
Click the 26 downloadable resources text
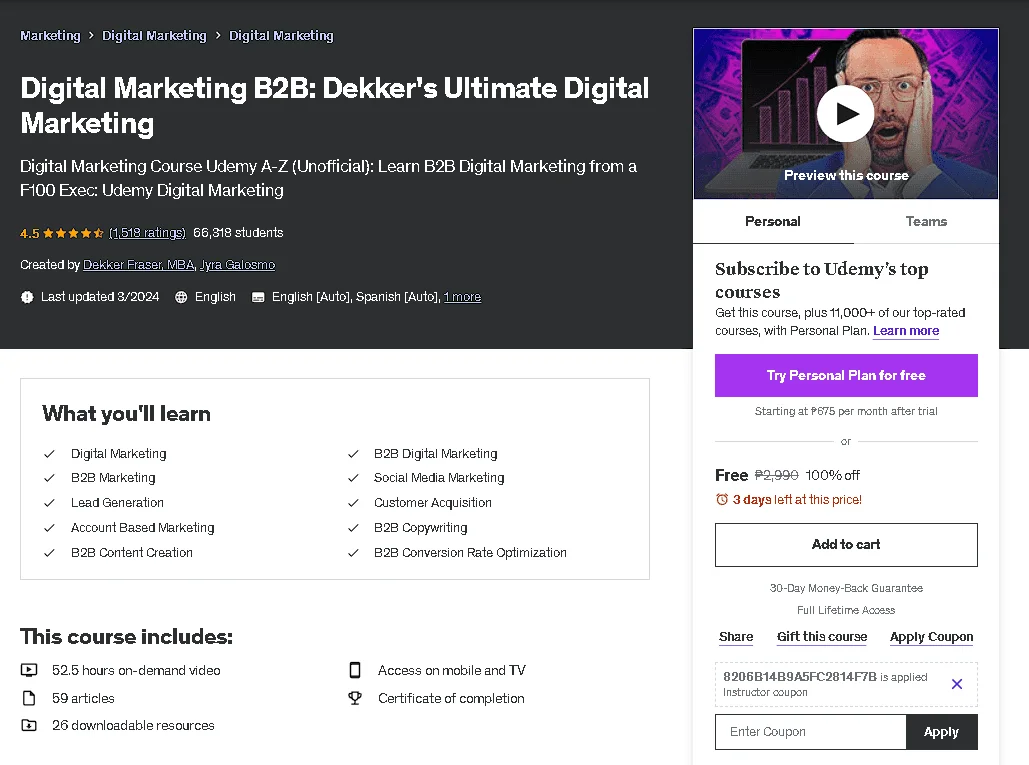pyautogui.click(x=133, y=725)
